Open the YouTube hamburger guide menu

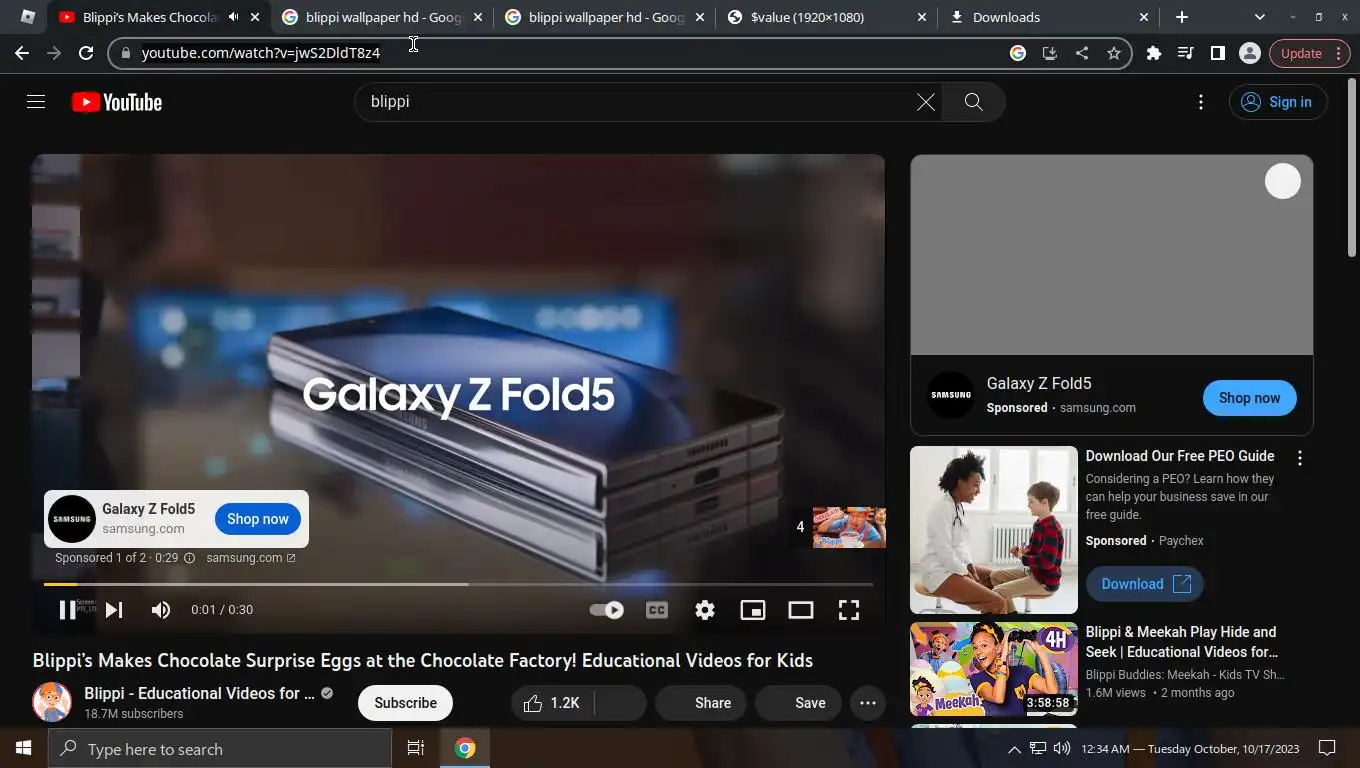point(36,101)
